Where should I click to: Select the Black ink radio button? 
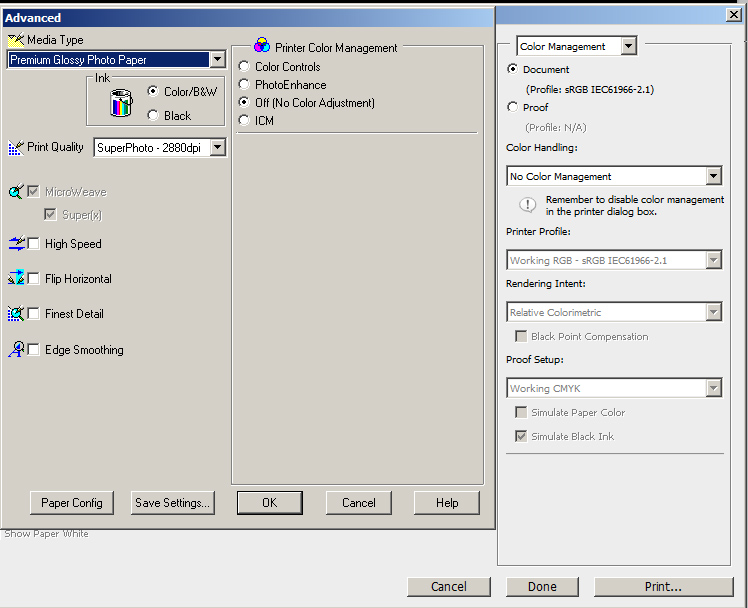[153, 116]
